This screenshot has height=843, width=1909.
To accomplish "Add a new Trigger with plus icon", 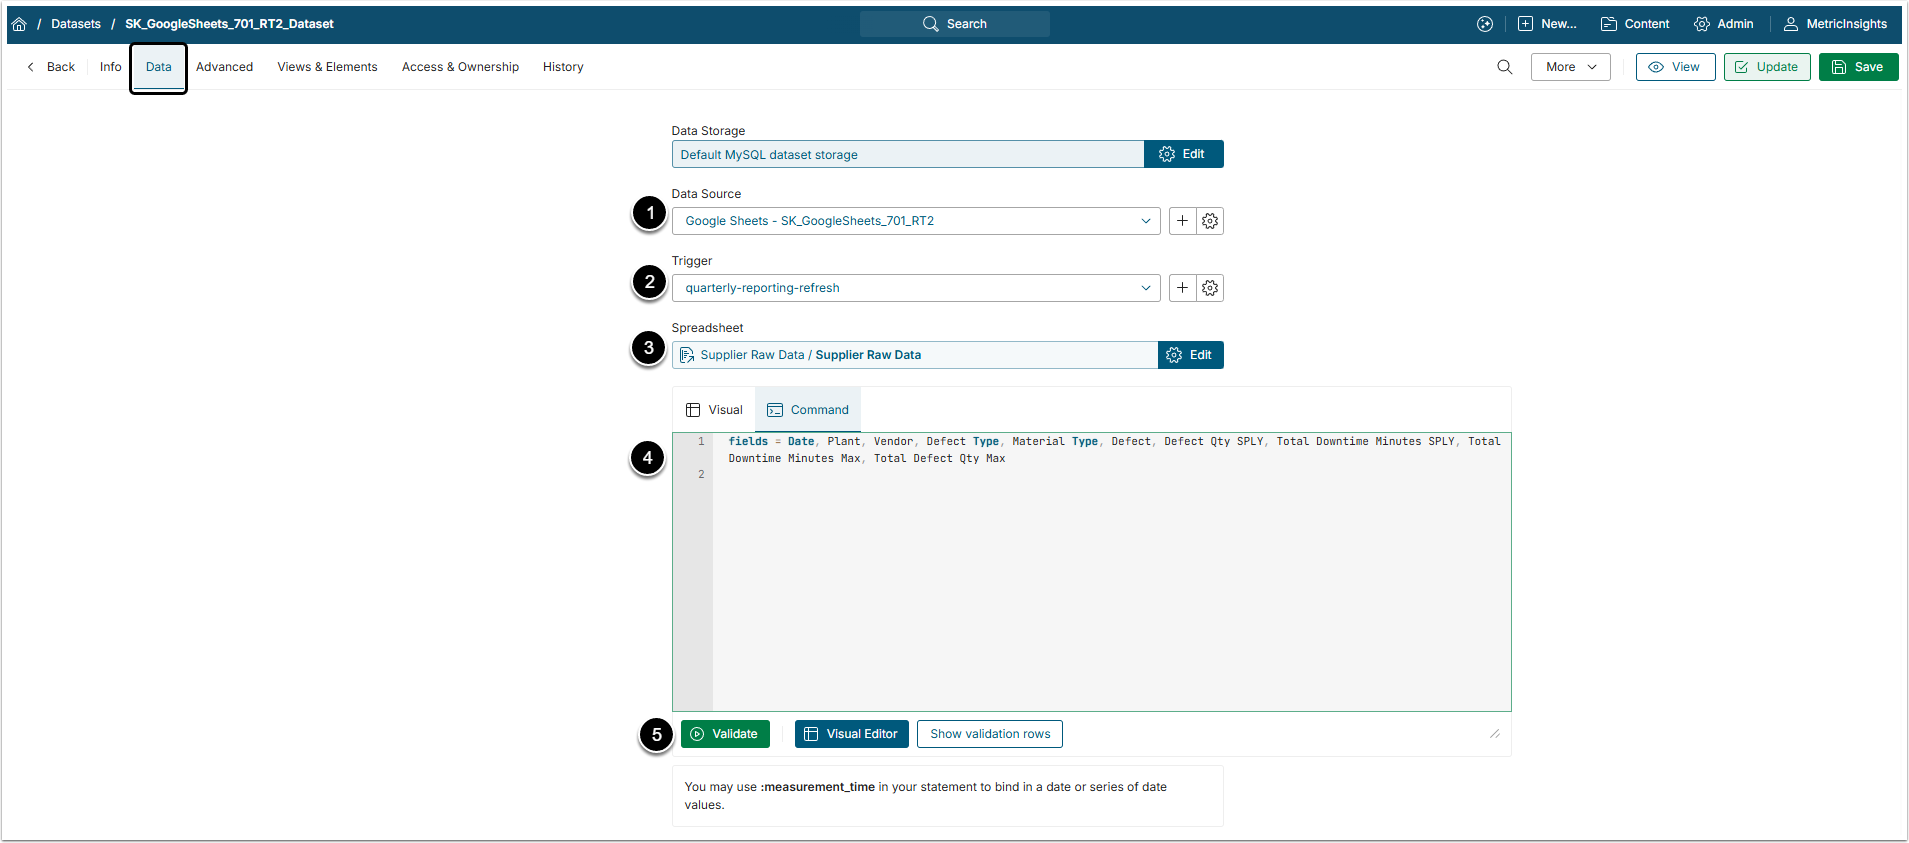I will point(1182,288).
